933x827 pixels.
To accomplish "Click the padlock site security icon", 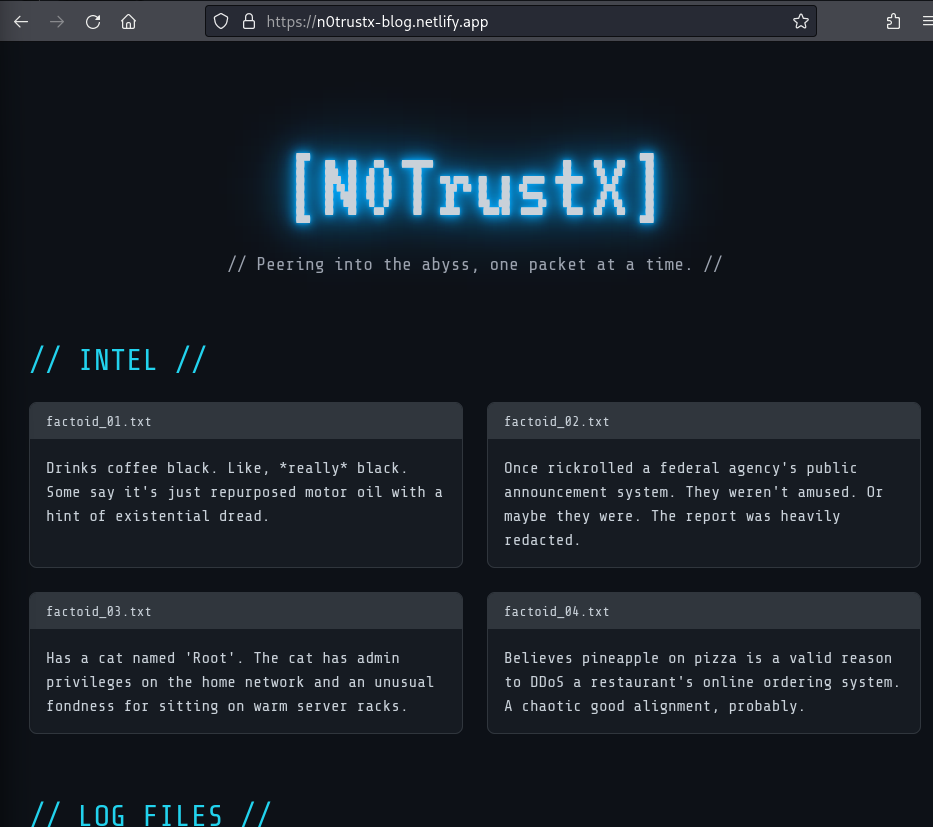I will 249,21.
